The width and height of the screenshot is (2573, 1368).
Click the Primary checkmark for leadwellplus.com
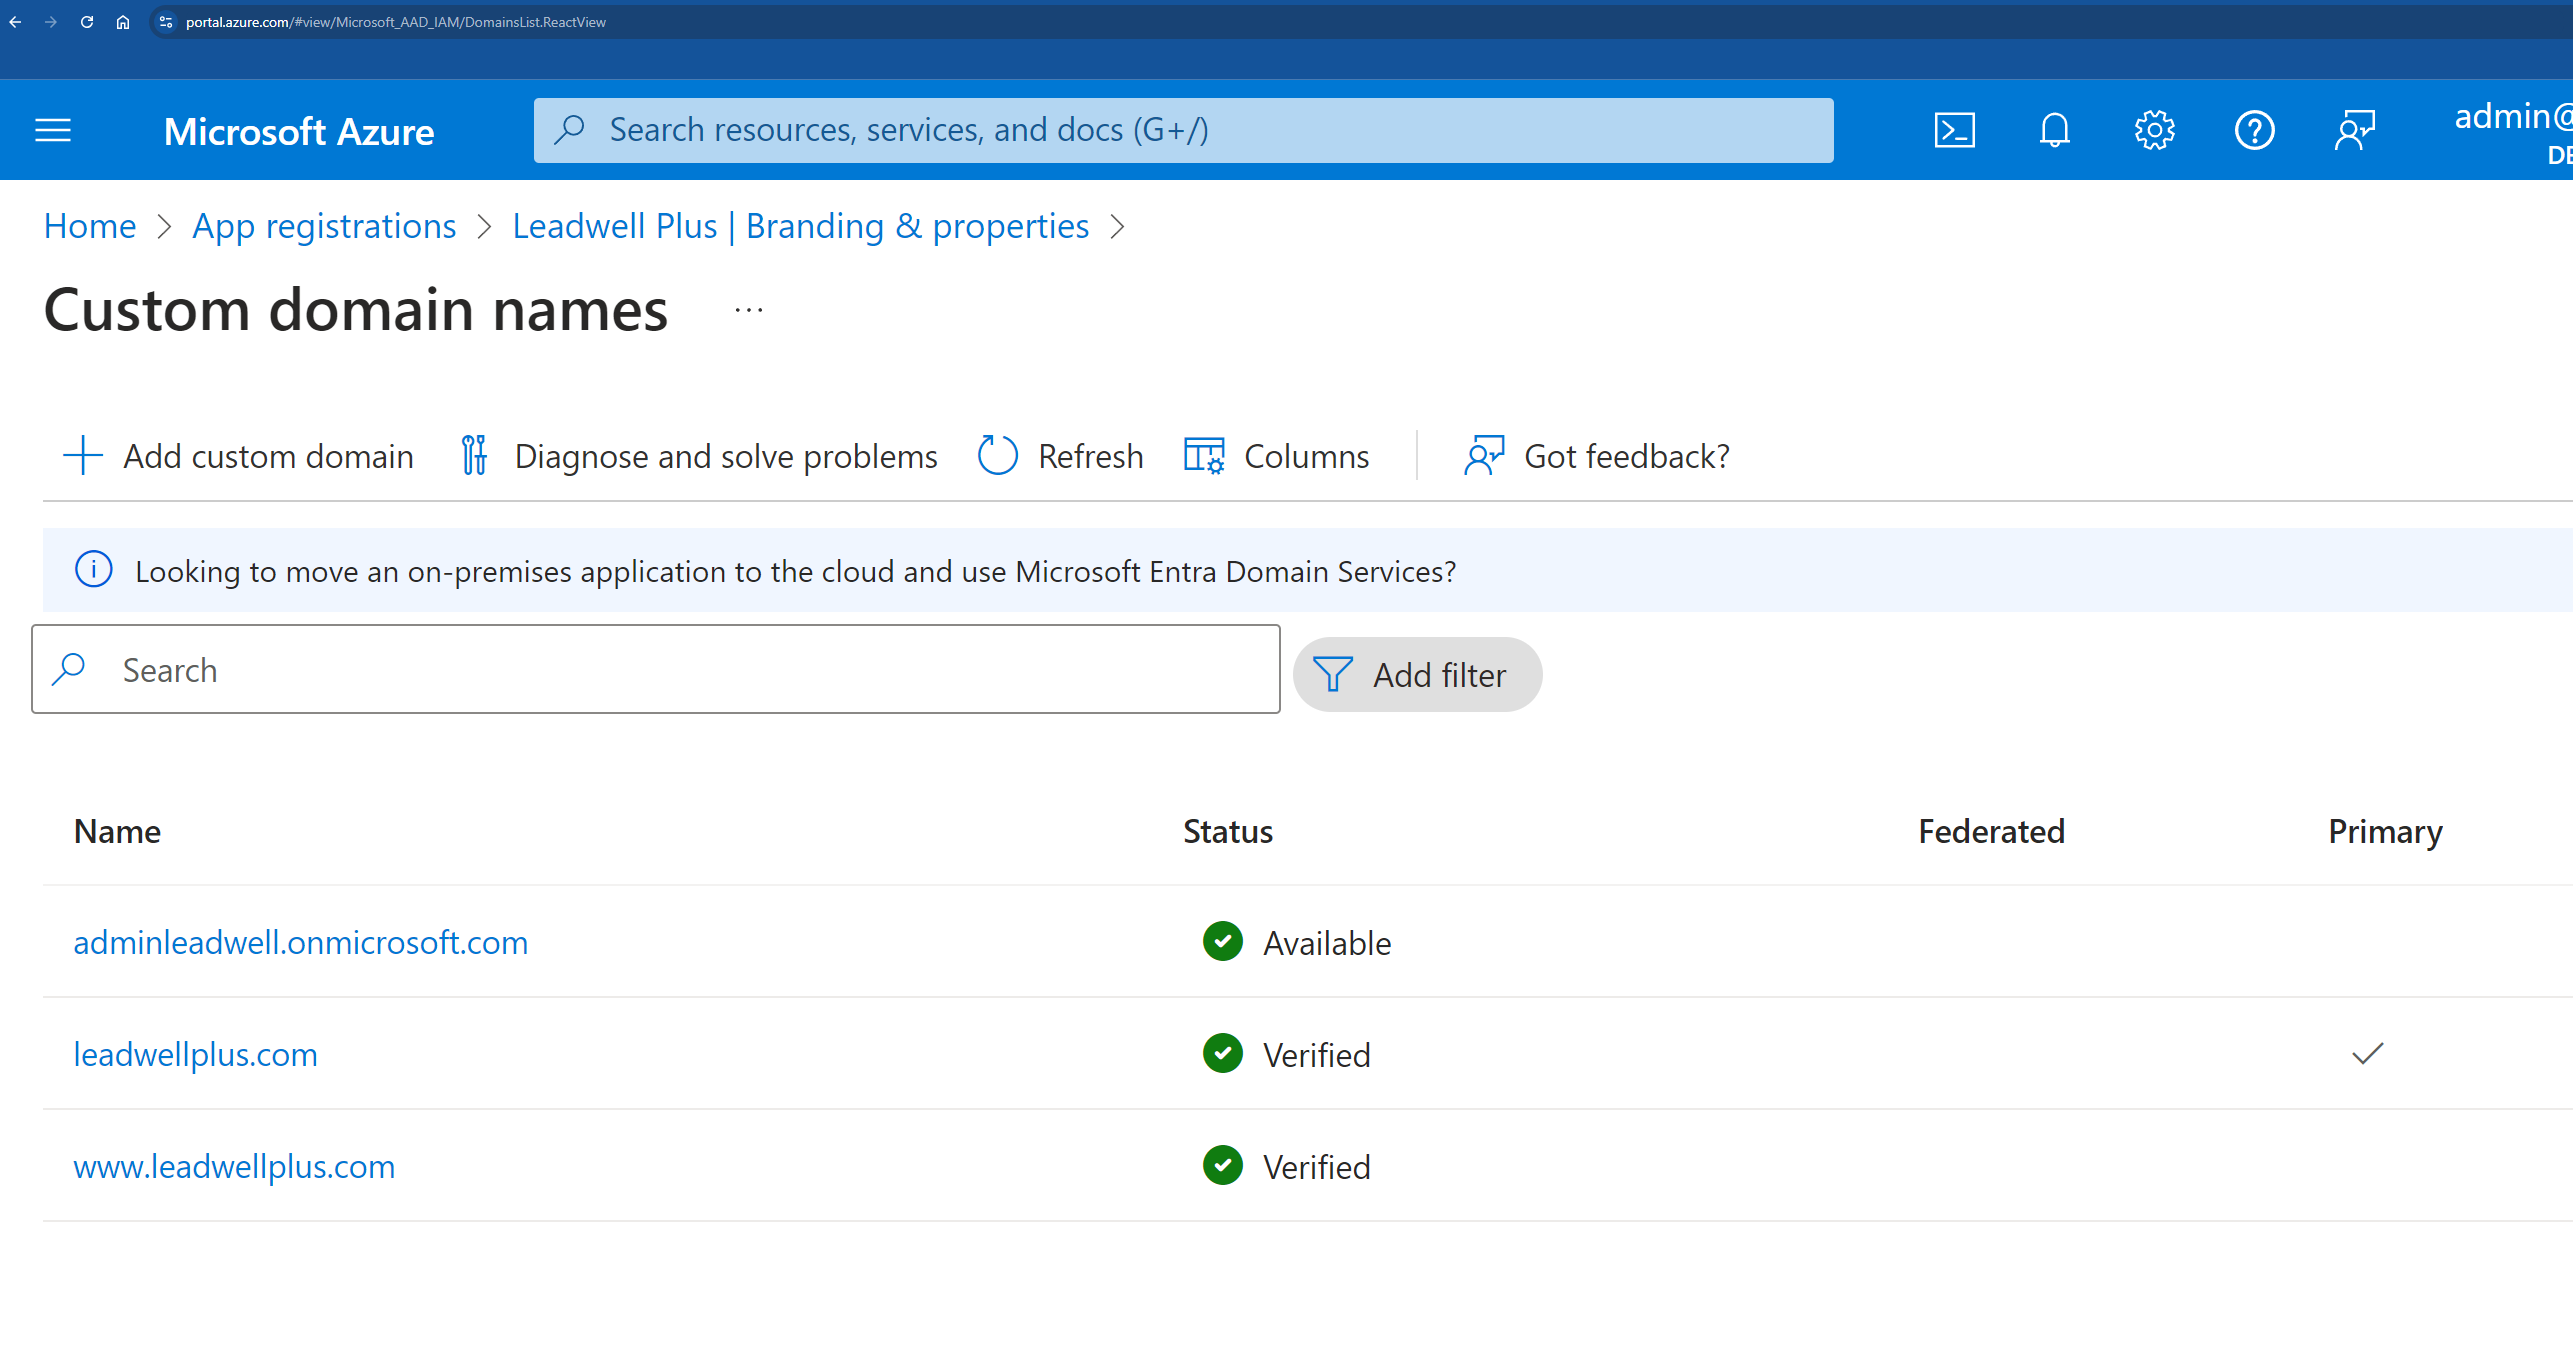coord(2368,1053)
